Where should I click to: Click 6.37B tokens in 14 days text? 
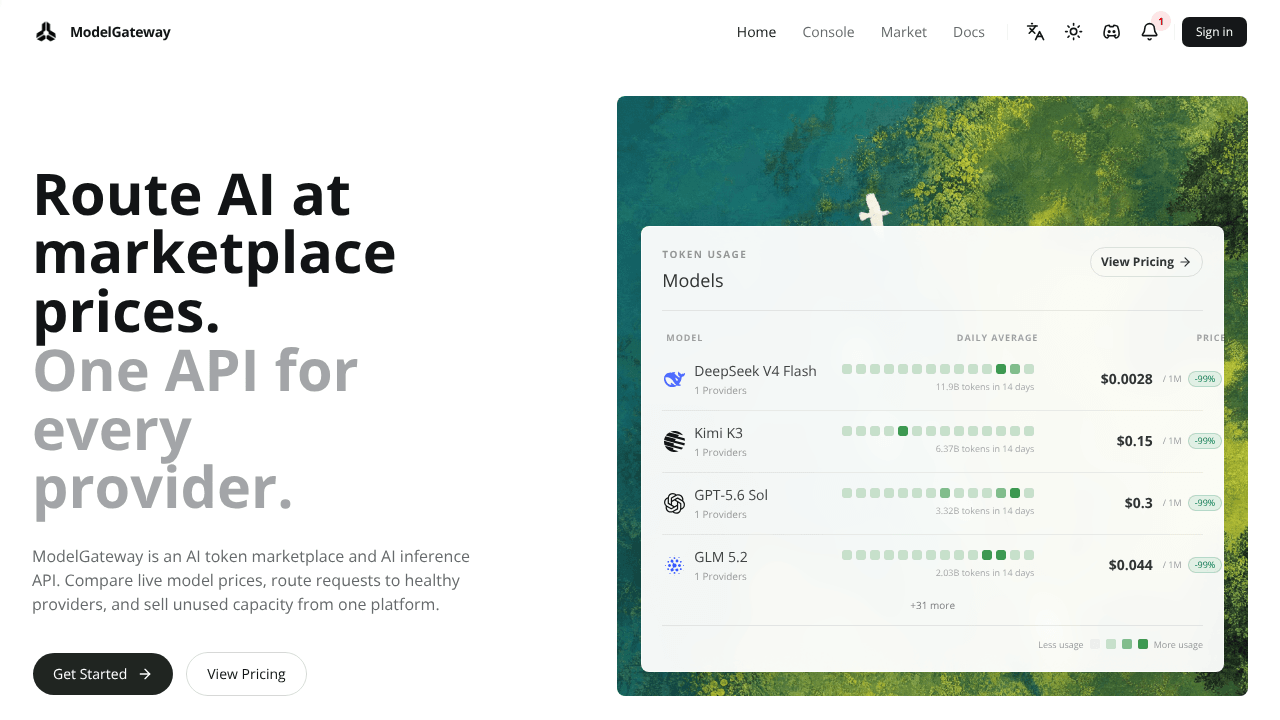(985, 449)
